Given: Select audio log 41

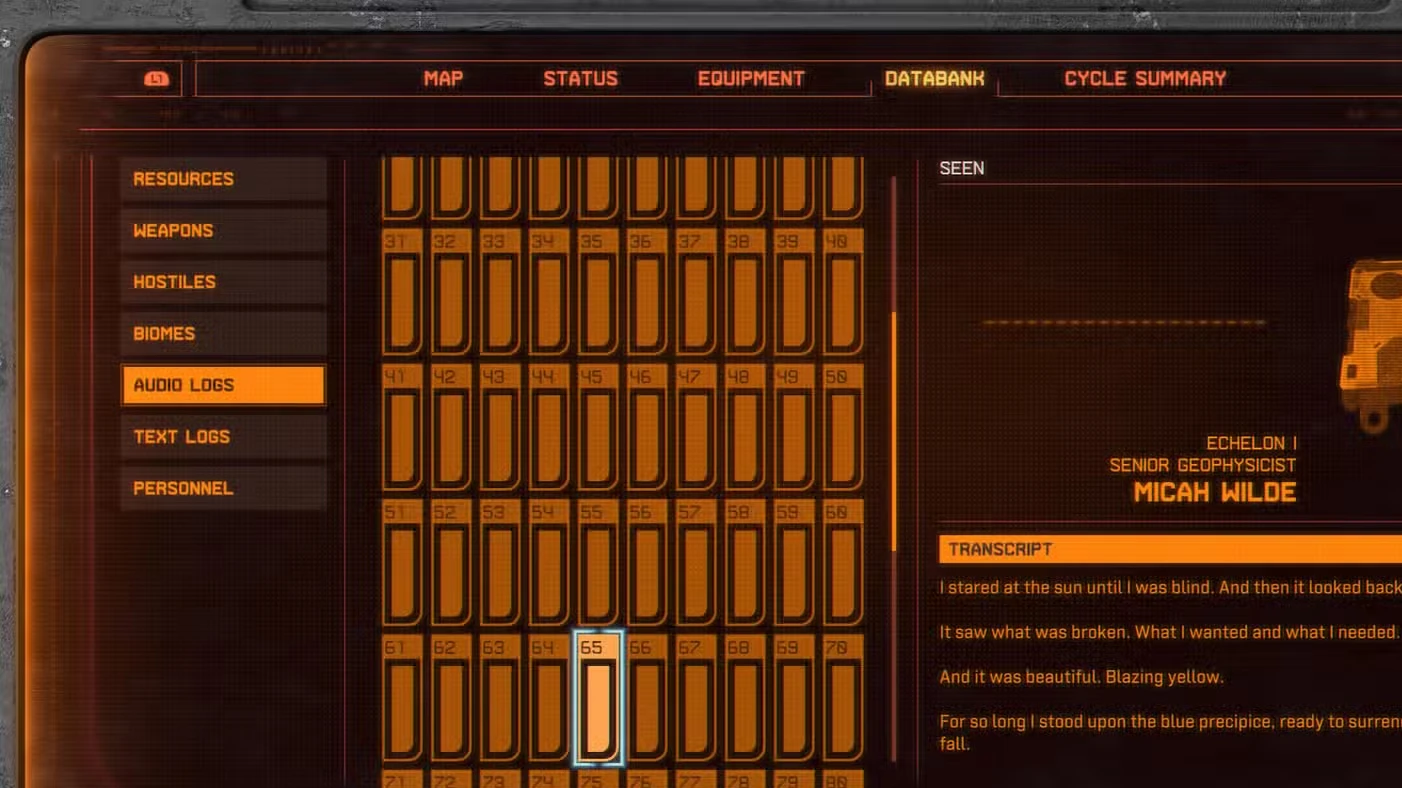Looking at the screenshot, I should point(401,427).
